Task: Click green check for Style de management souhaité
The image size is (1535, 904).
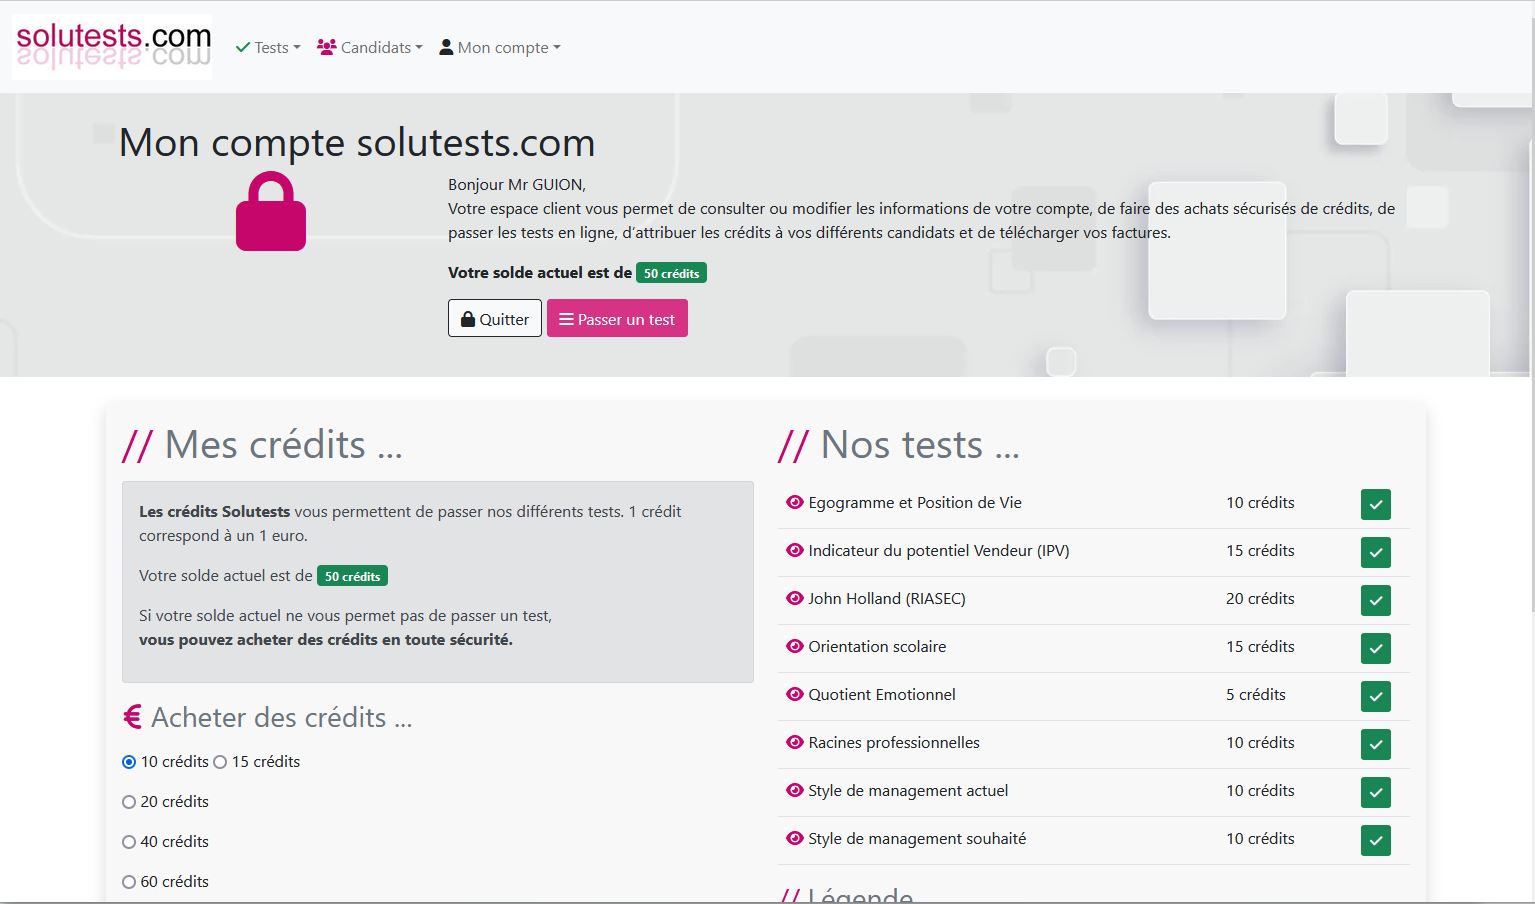Action: 1376,840
